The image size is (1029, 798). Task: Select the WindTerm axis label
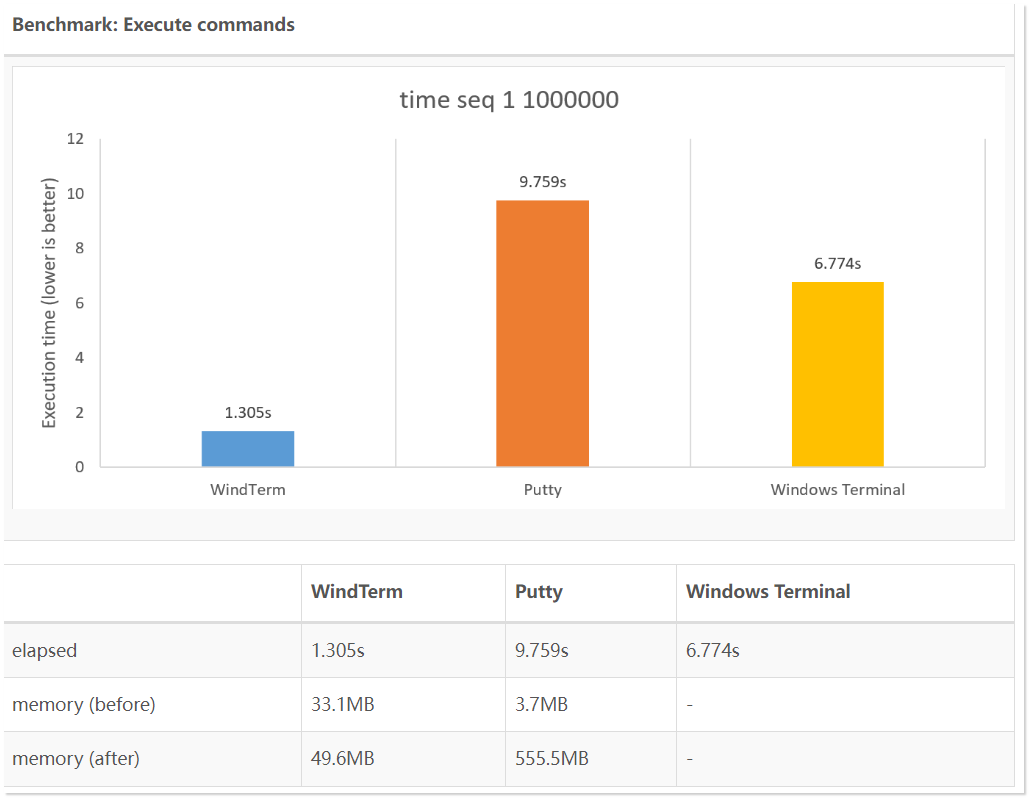(x=247, y=490)
